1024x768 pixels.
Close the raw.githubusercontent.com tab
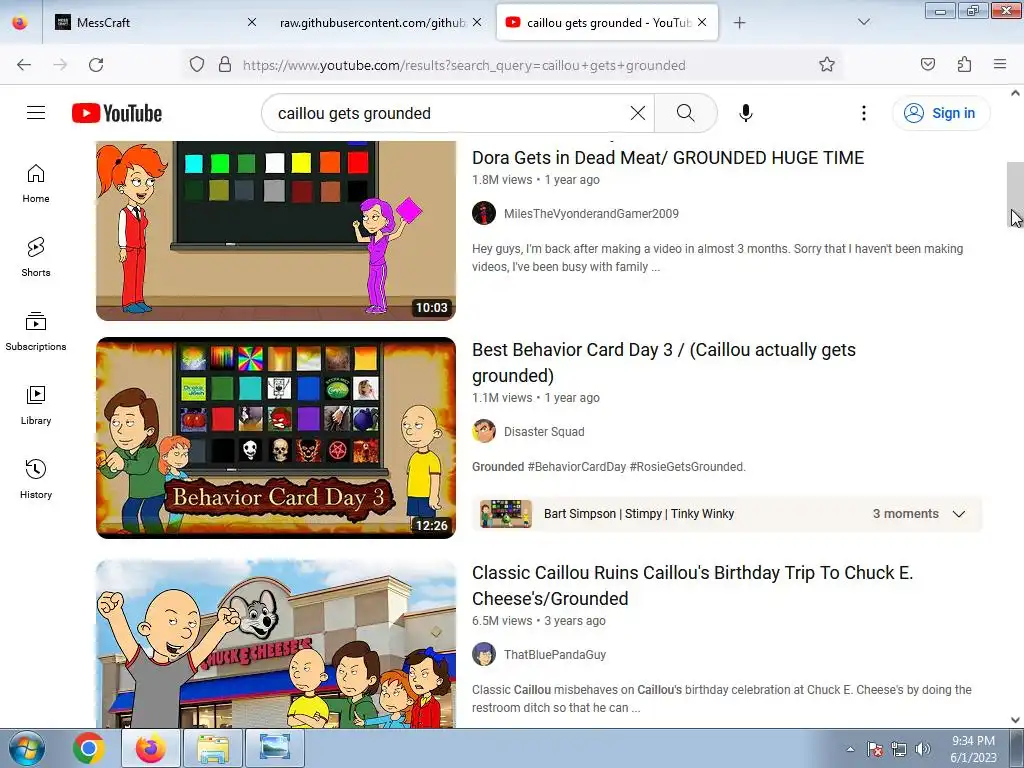(x=477, y=23)
